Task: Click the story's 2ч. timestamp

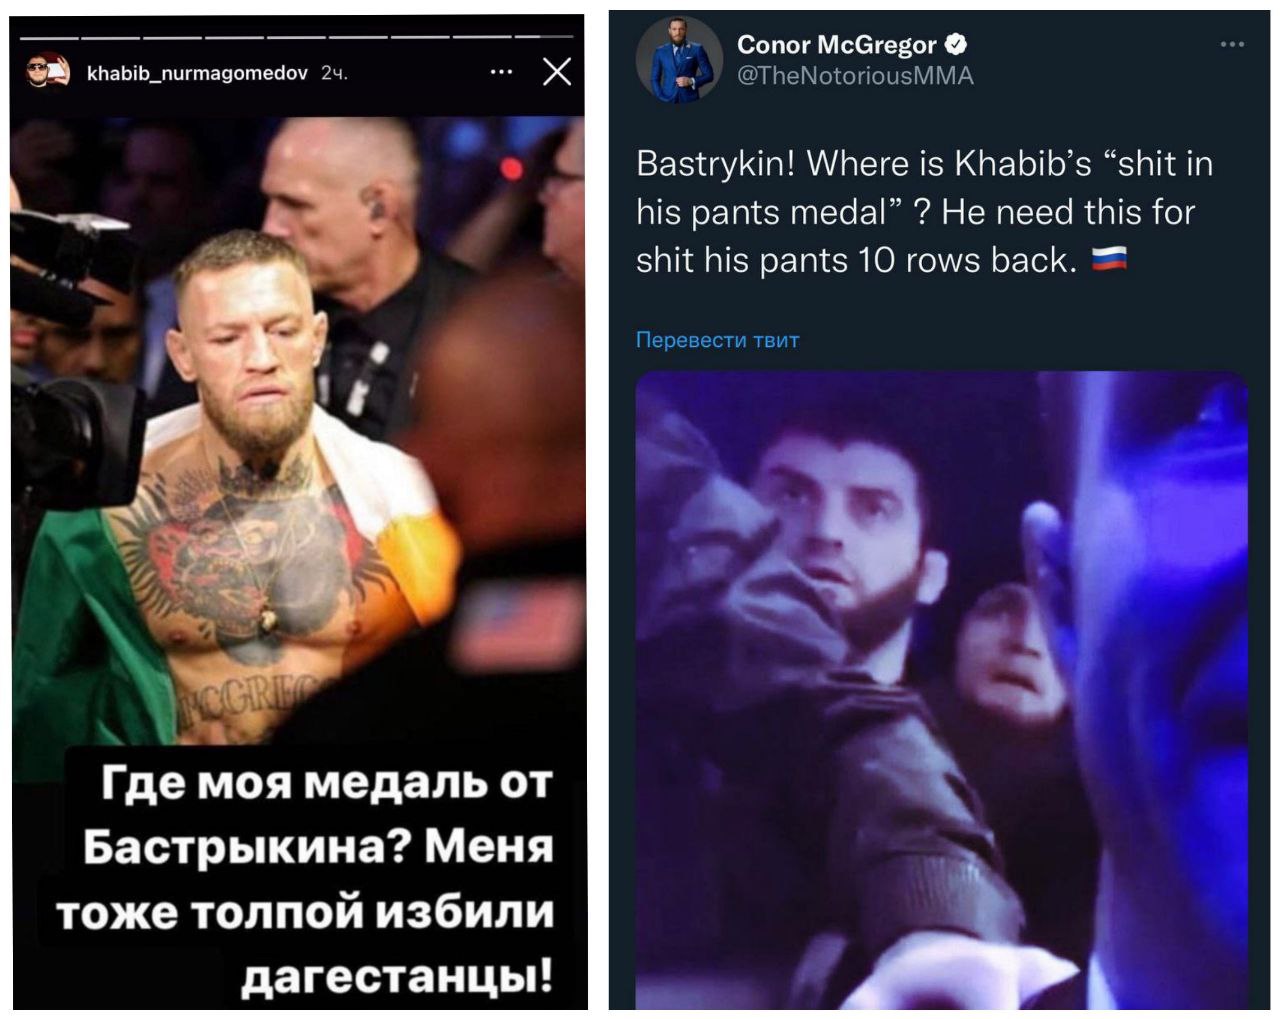Action: pyautogui.click(x=334, y=73)
